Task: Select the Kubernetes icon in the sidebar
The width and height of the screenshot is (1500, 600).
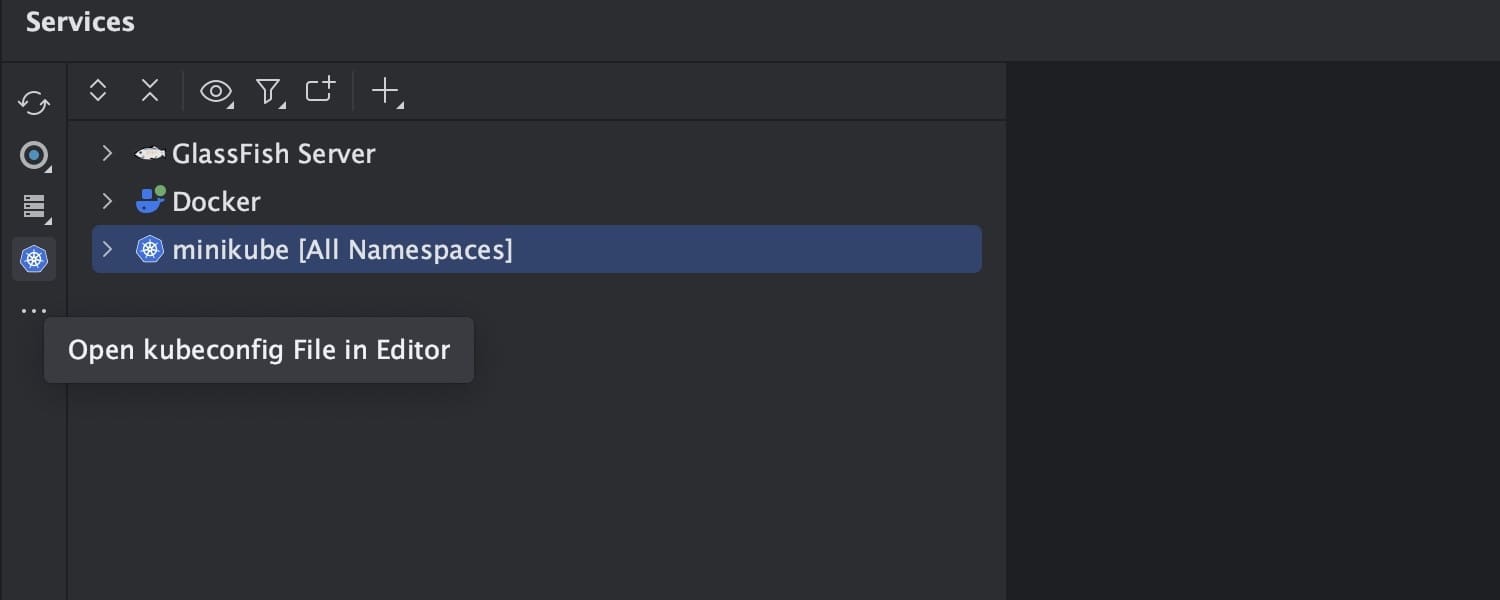Action: coord(33,259)
